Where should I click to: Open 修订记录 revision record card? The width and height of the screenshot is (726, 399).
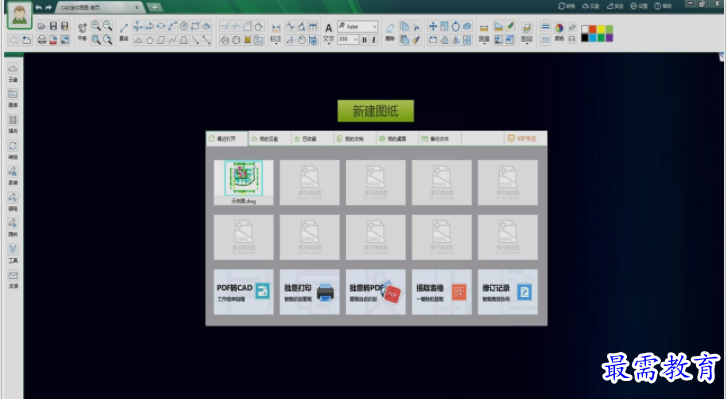[x=507, y=292]
